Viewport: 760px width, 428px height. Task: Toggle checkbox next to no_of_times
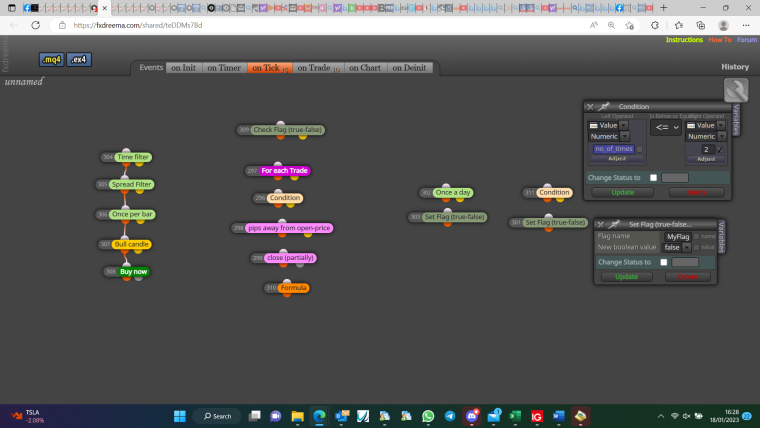(639, 149)
